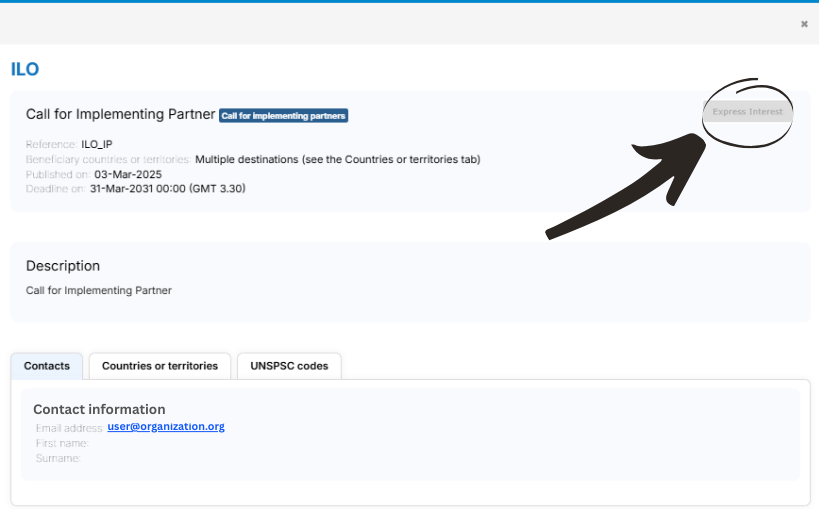Image resolution: width=819 pixels, height=511 pixels.
Task: Close the notice dialog with the X
Action: point(804,24)
